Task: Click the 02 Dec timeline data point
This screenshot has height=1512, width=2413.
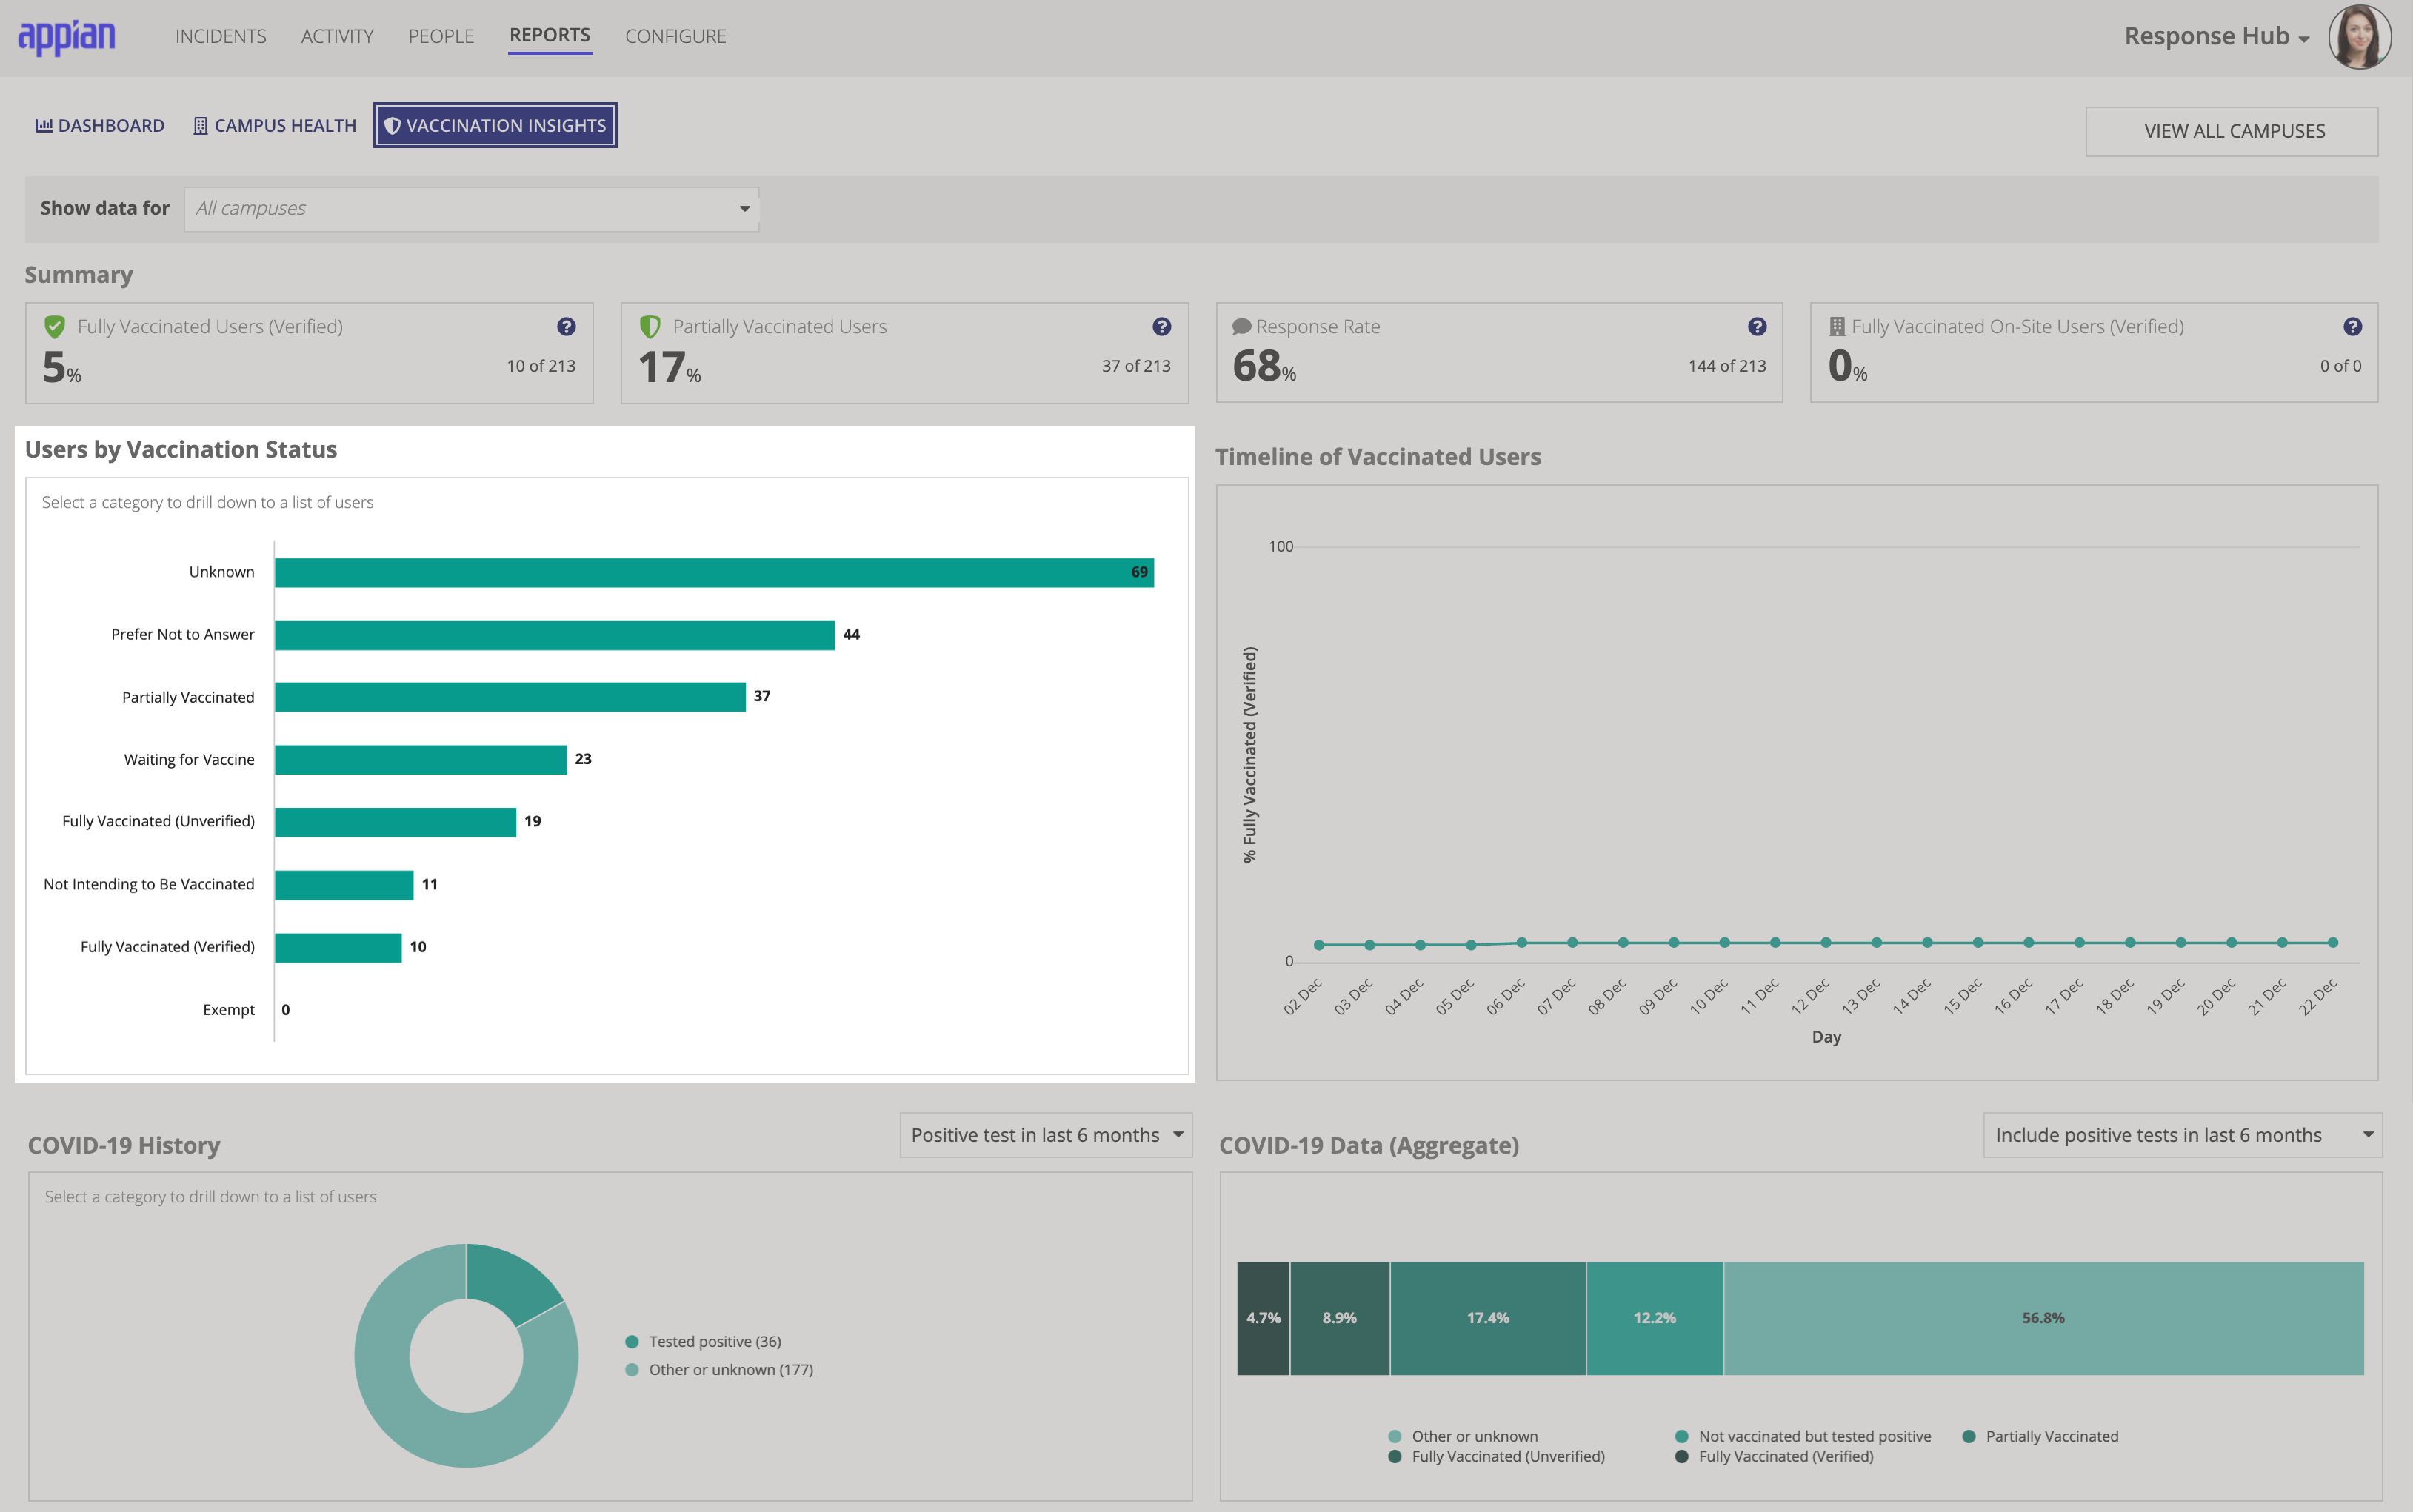Action: point(1319,945)
